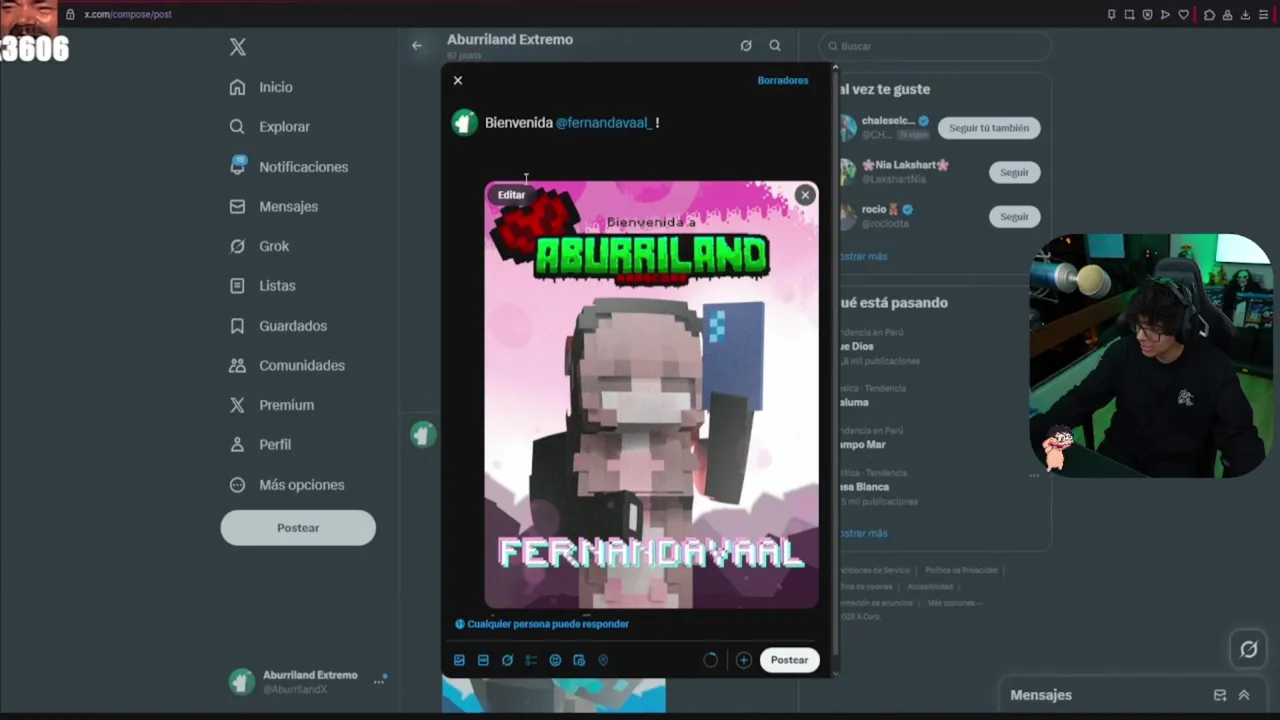Open the Política de Privacidad footer link
Screen dimensions: 1280x720
click(961, 570)
